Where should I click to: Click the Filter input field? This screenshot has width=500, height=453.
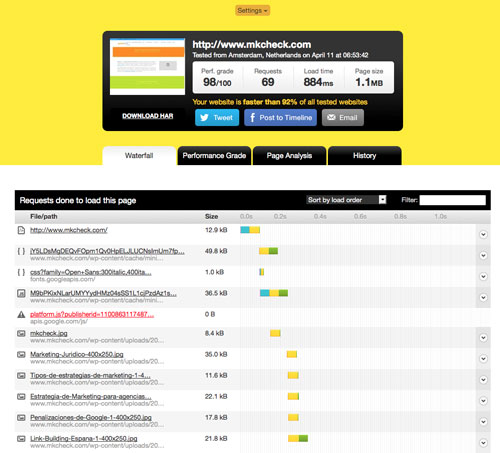click(x=452, y=200)
